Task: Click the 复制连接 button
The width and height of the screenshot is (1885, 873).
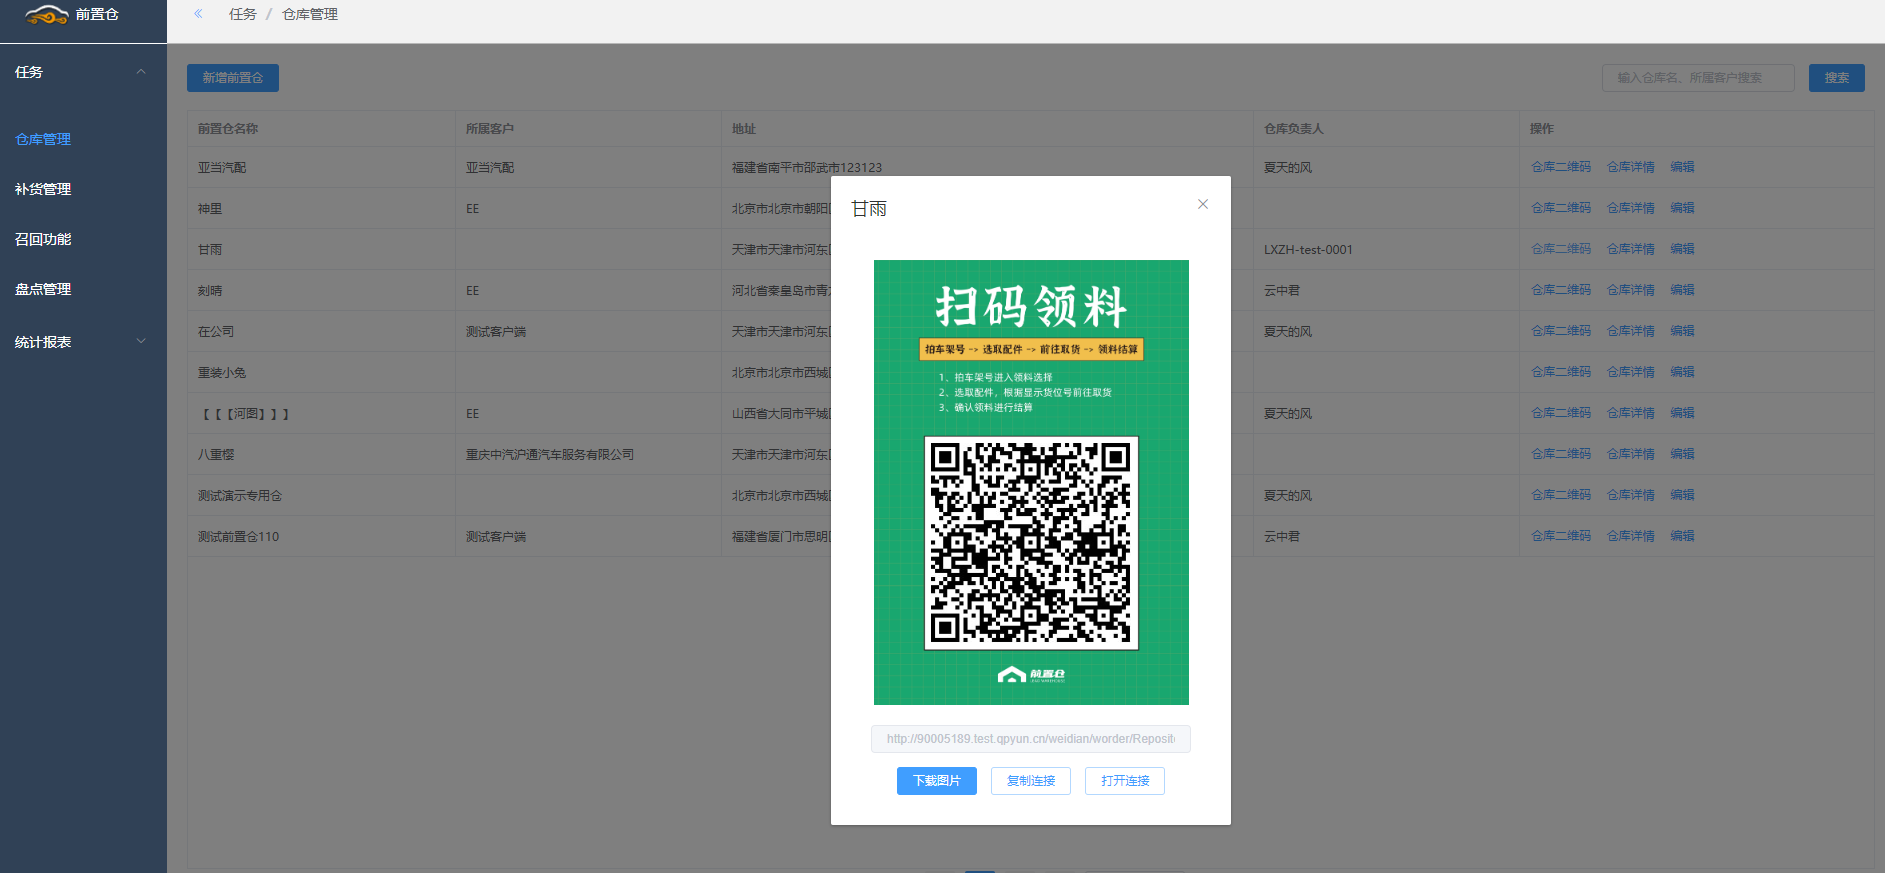Action: click(1031, 781)
